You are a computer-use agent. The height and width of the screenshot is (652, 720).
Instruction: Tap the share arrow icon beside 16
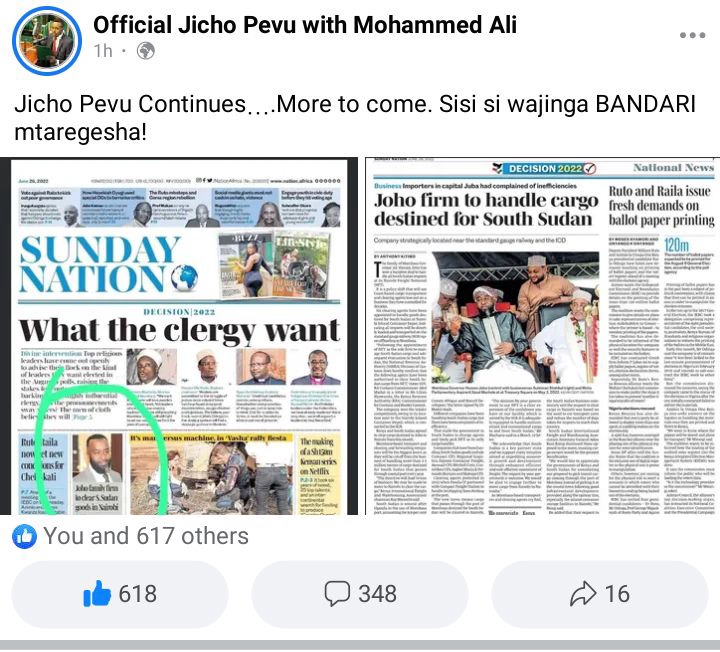tap(583, 593)
